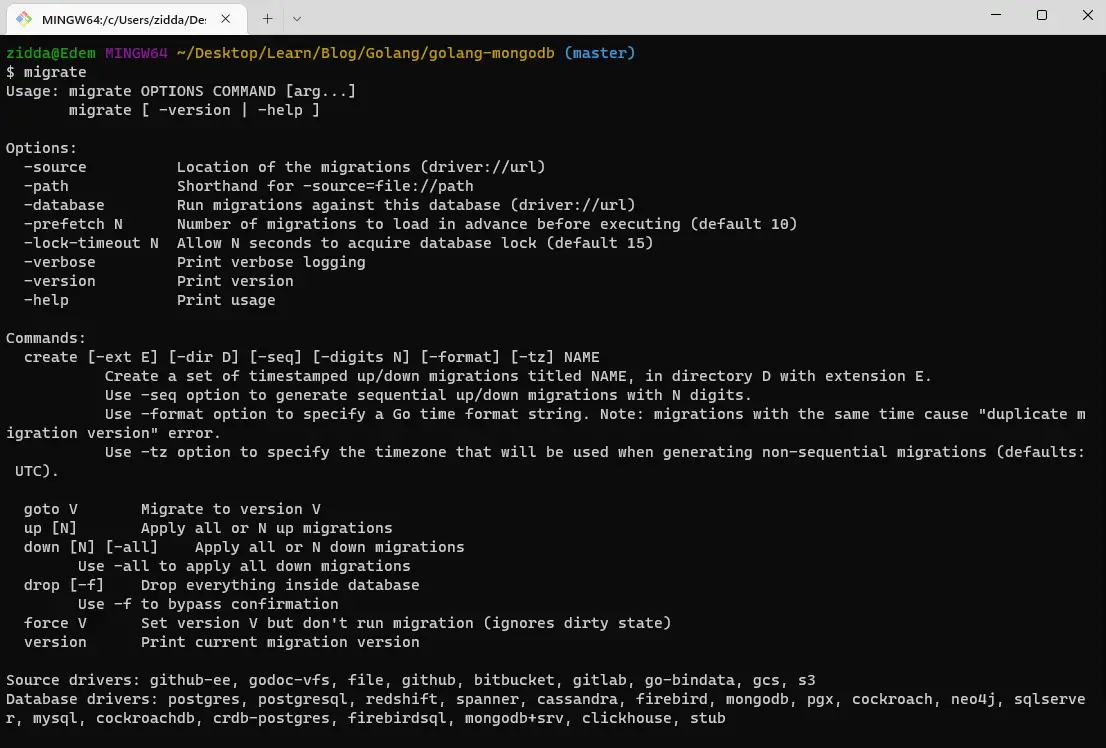Click the '-source' option in the Options list

point(55,166)
